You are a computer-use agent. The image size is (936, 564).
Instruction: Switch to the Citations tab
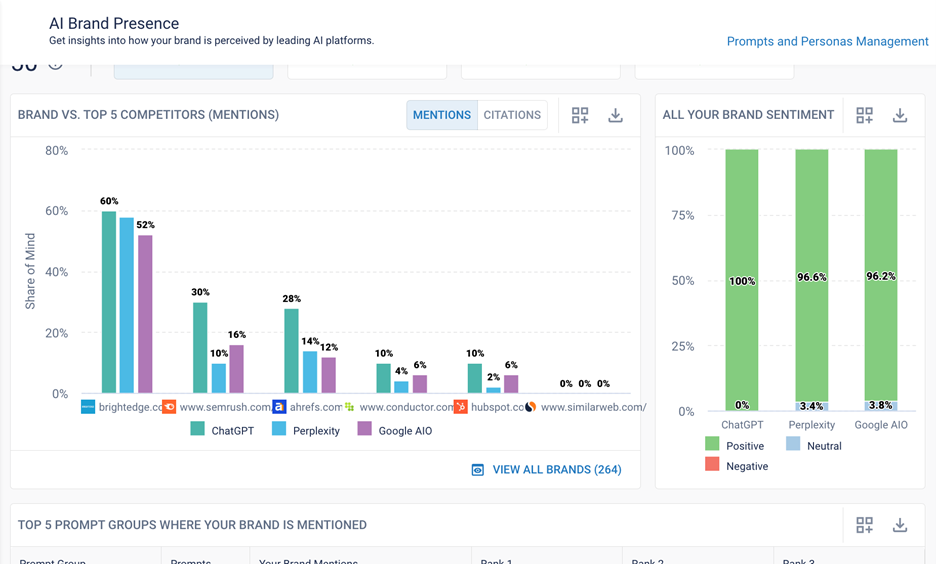512,115
